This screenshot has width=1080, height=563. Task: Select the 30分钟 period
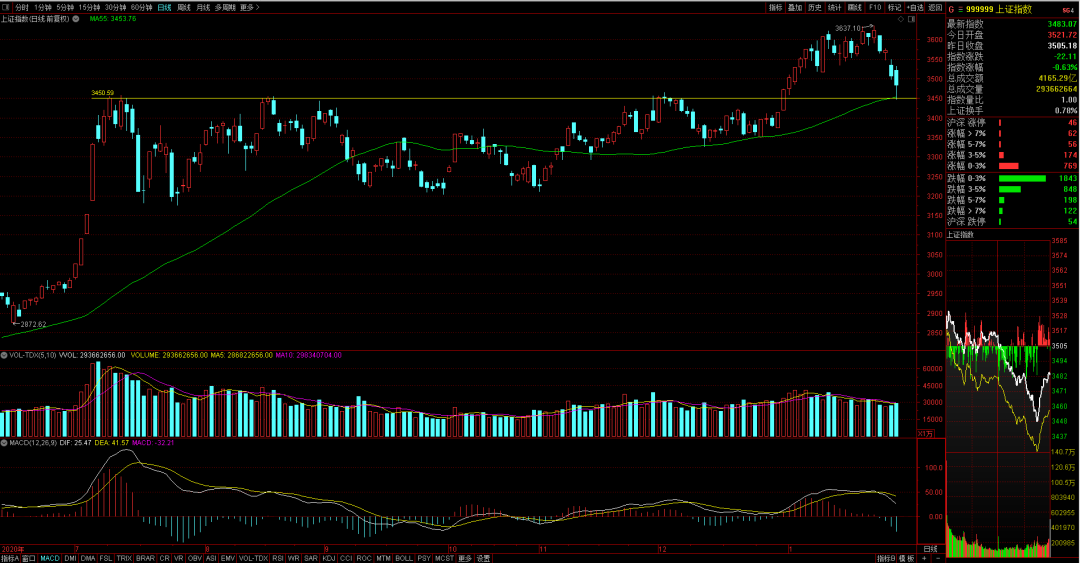tap(115, 8)
